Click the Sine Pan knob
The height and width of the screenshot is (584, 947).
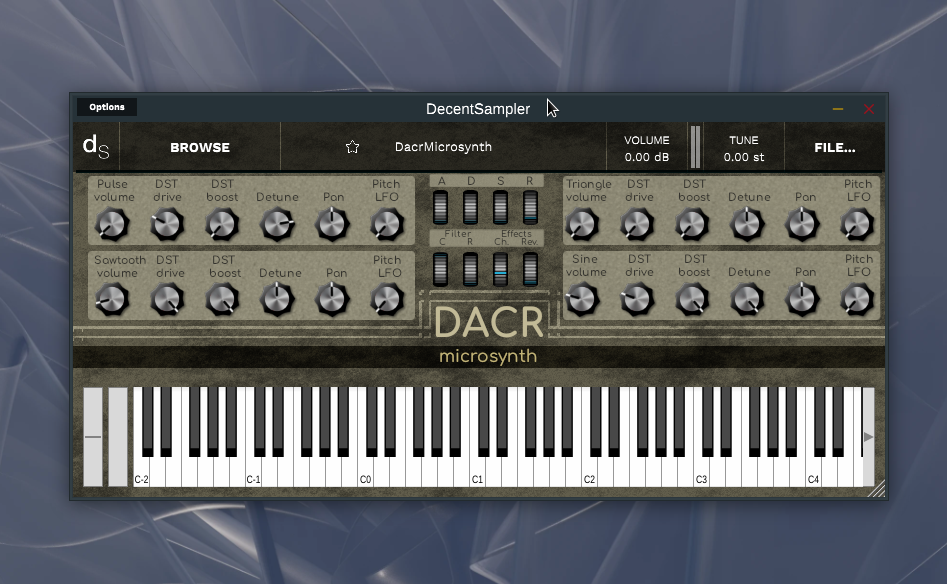point(802,300)
